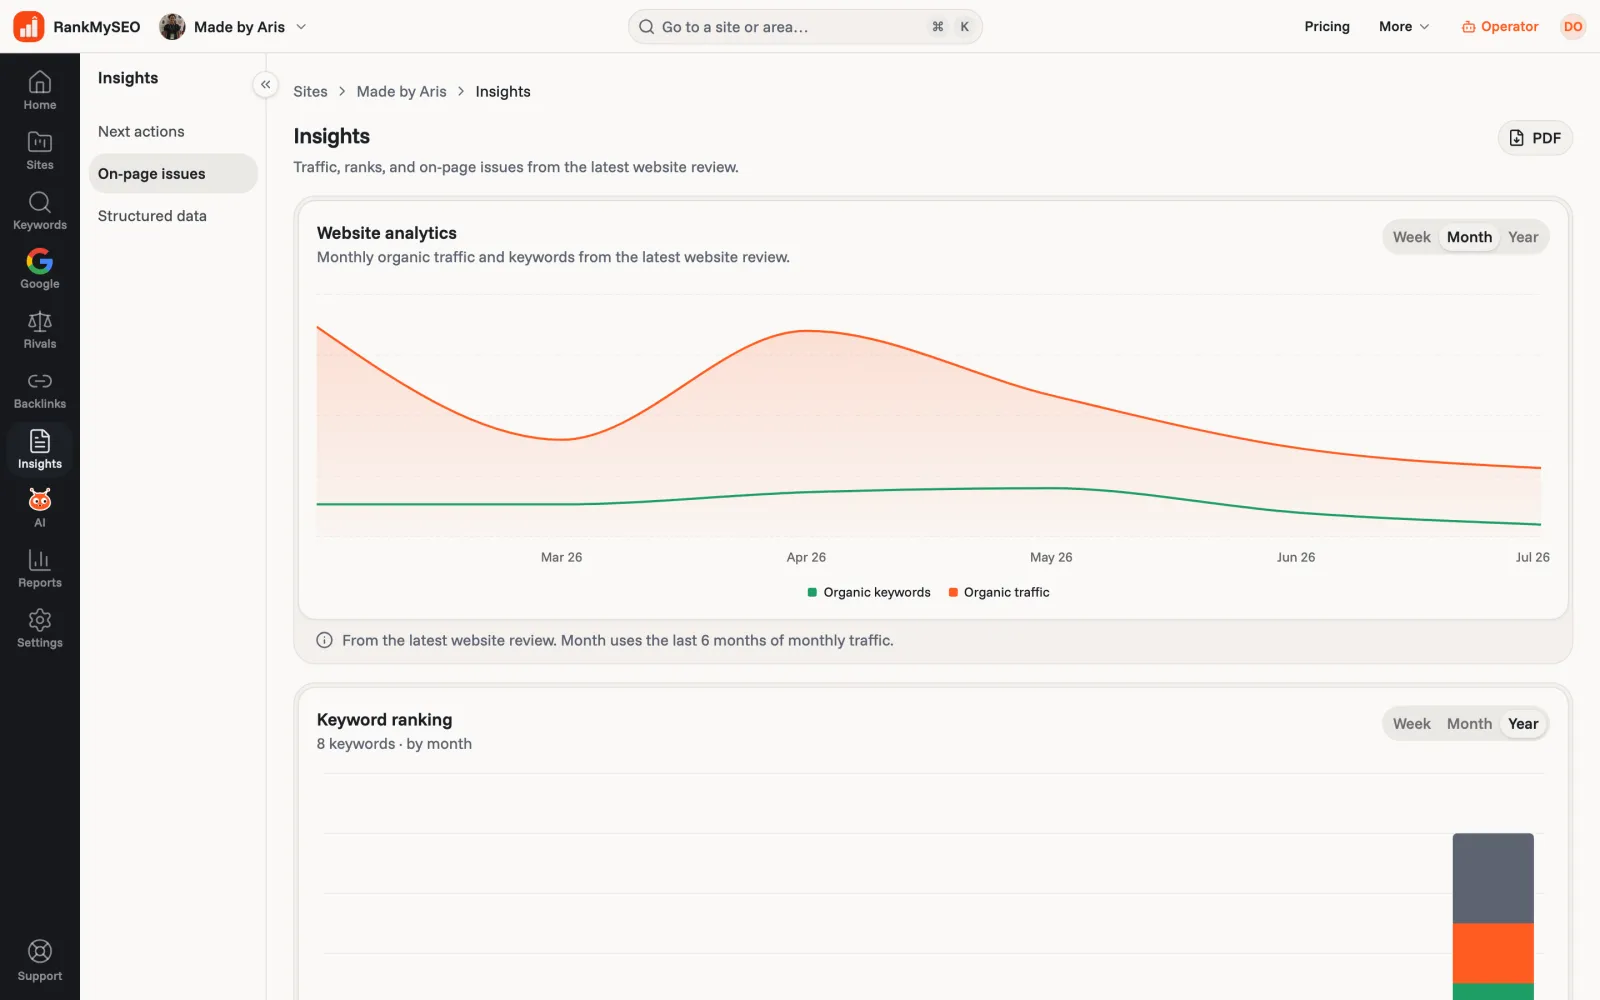Go to Sites breadcrumb
The image size is (1600, 1000).
310,92
